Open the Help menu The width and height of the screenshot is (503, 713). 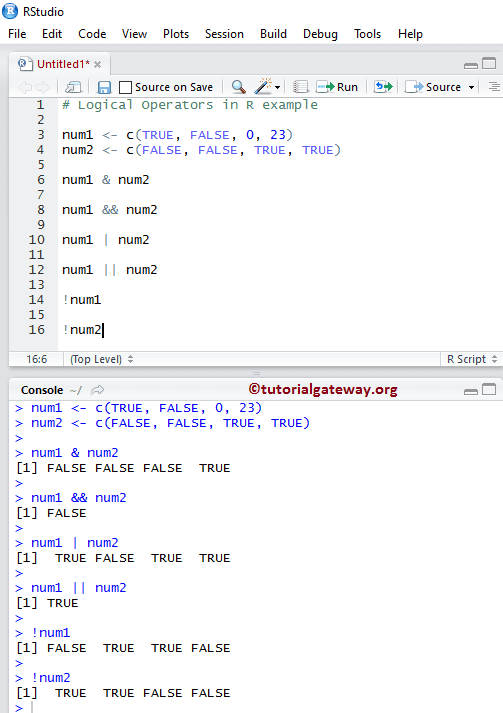pyautogui.click(x=410, y=34)
